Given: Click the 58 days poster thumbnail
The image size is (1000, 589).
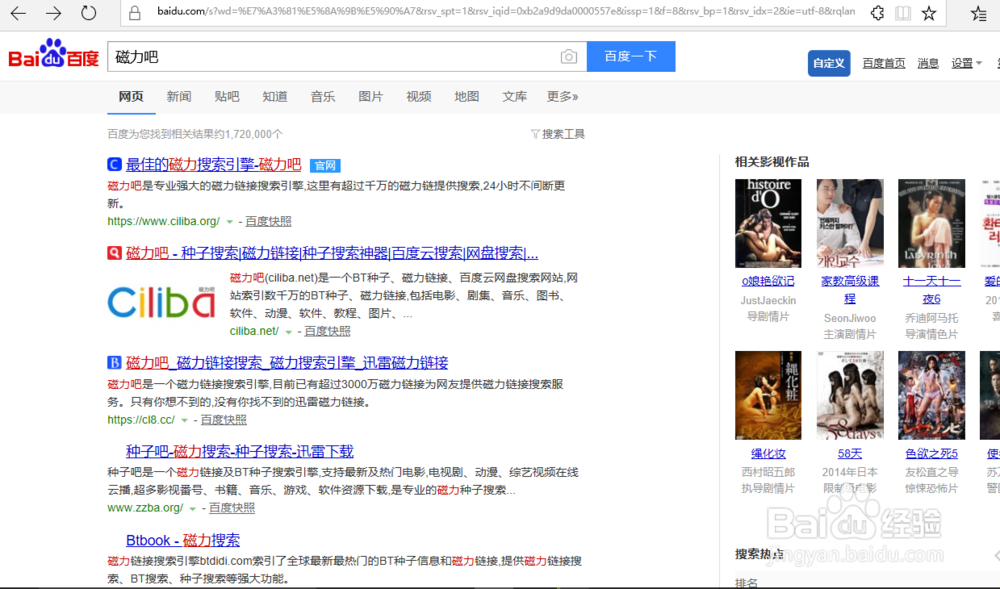Looking at the screenshot, I should 850,395.
